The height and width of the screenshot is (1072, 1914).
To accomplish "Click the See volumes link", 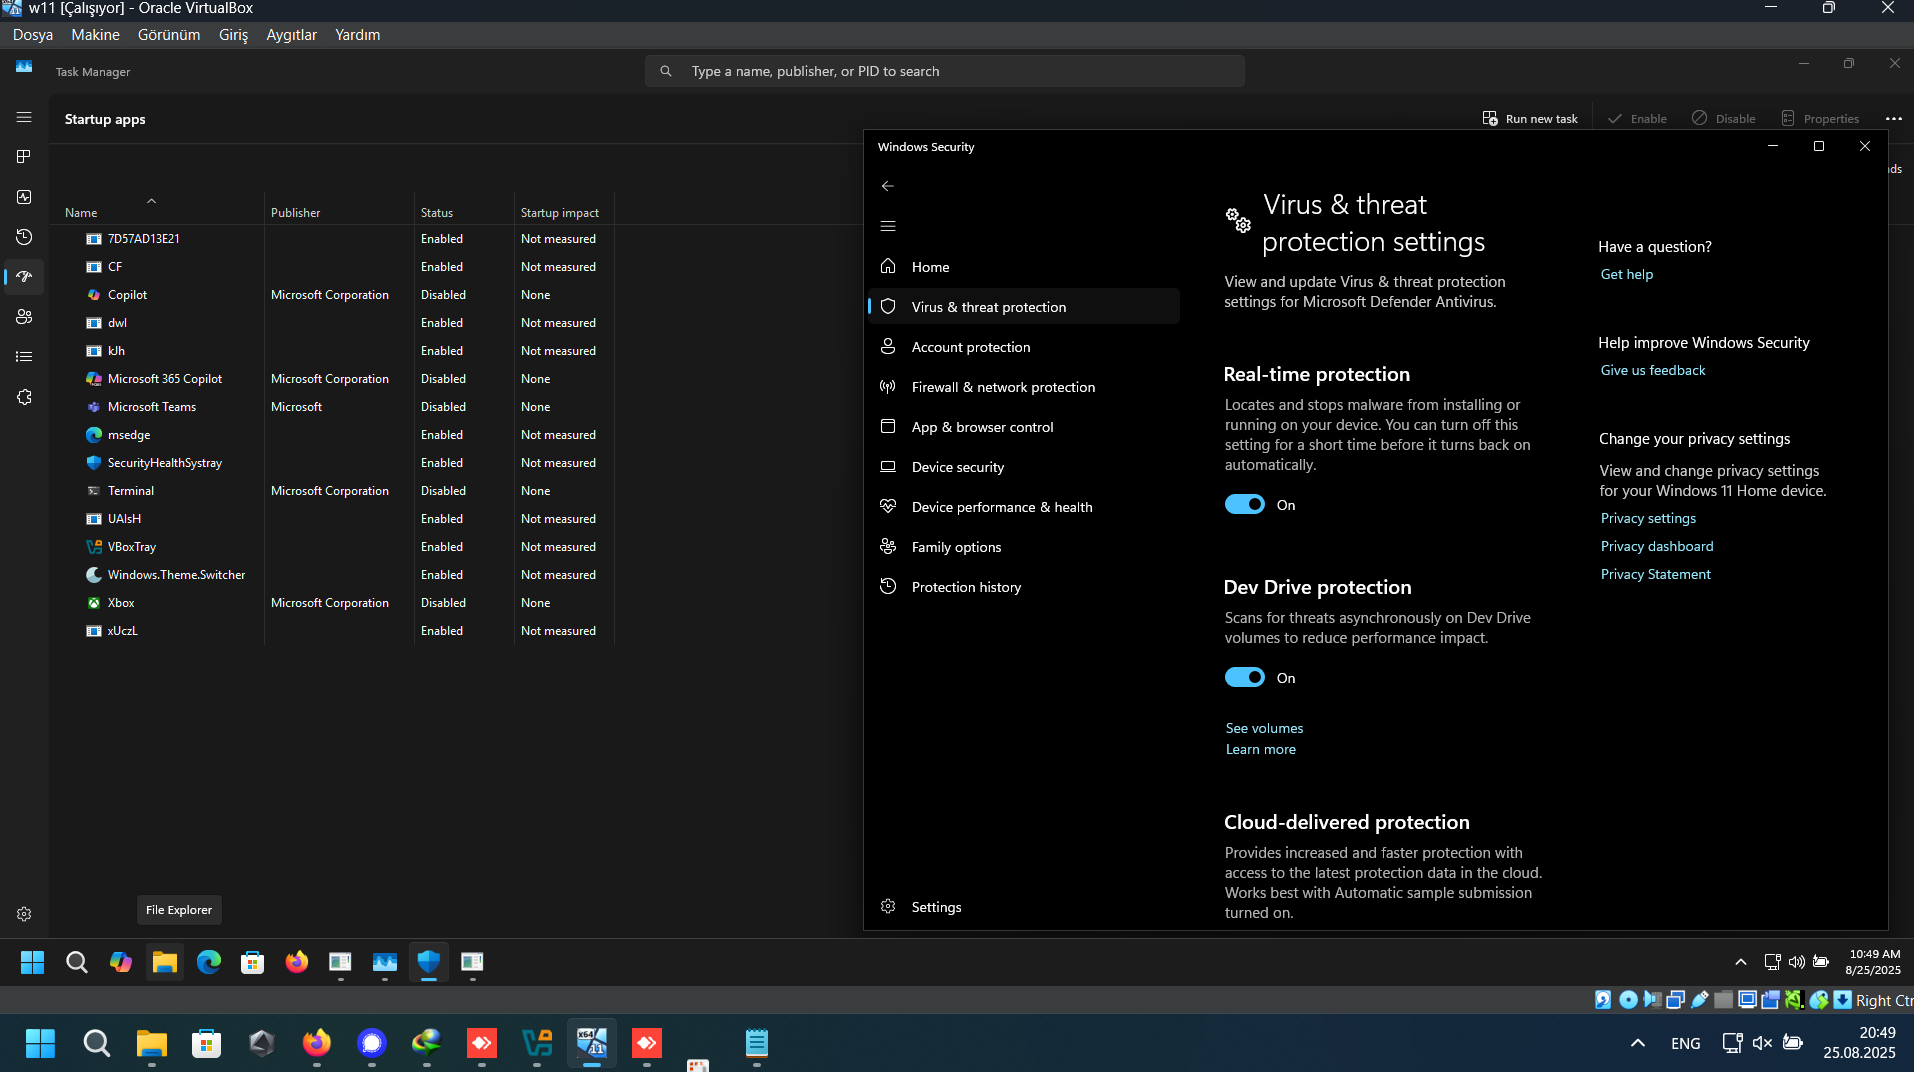I will click(x=1264, y=728).
